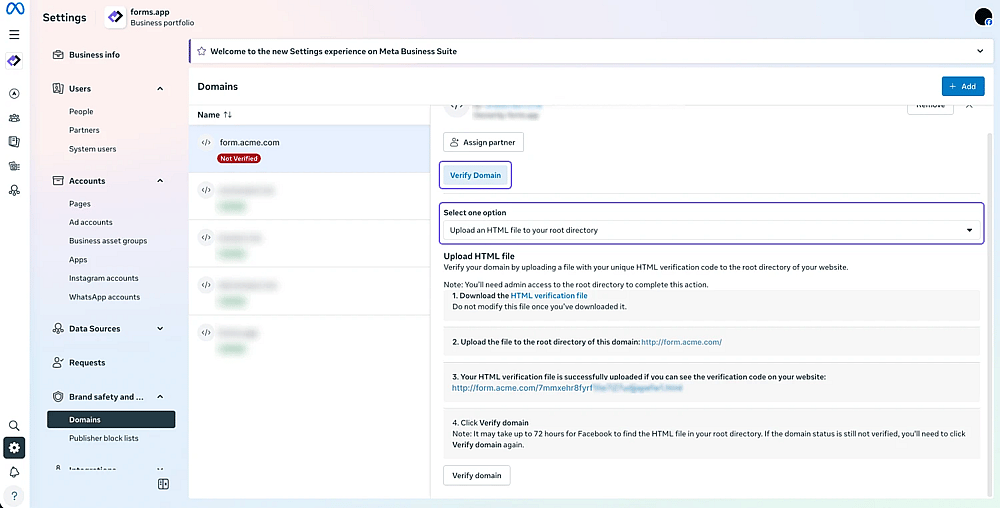Click the highlighted Verify Domain button

pos(476,175)
